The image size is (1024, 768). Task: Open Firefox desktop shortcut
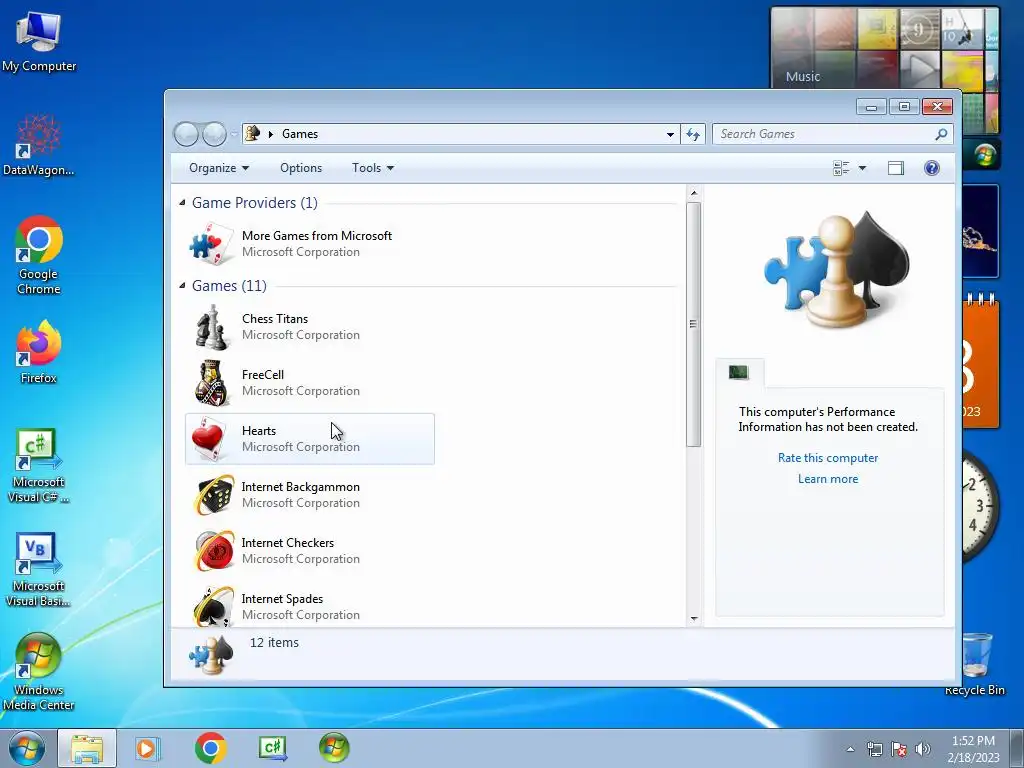[39, 351]
